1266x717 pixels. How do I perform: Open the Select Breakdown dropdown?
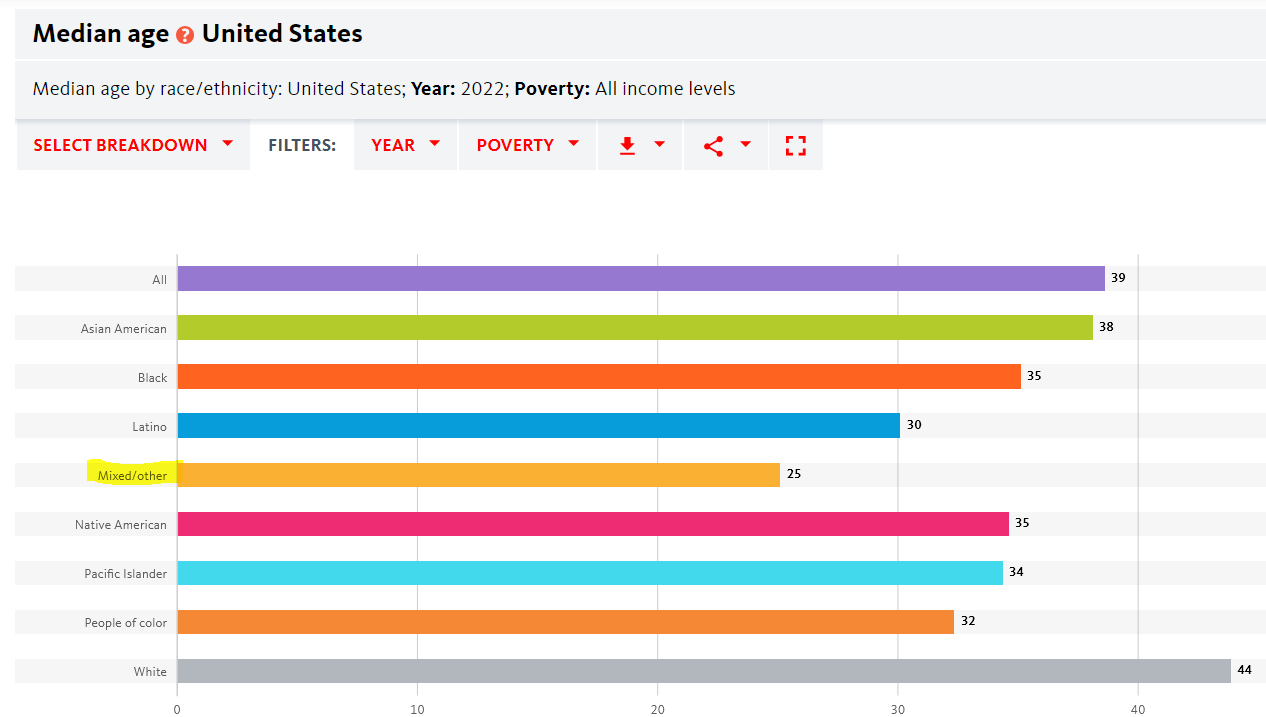[x=133, y=145]
